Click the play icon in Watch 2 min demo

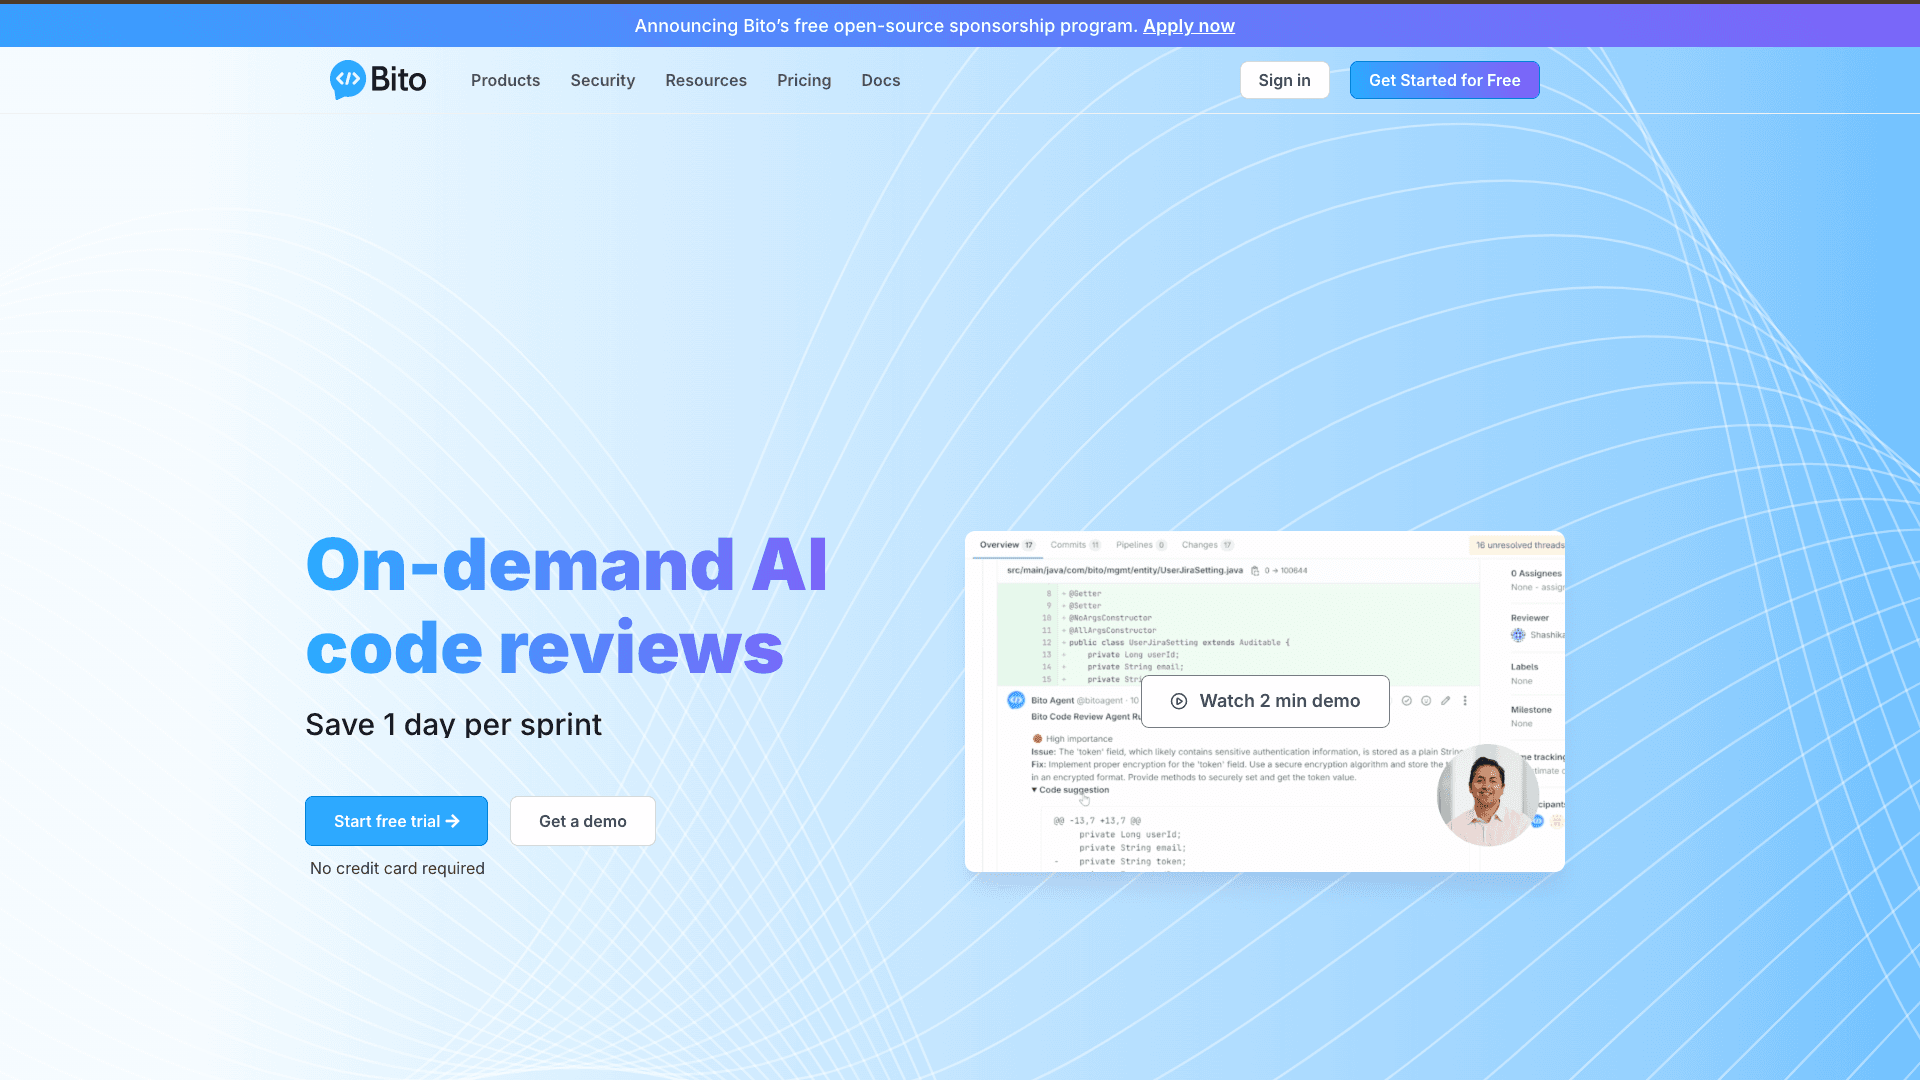point(1180,701)
